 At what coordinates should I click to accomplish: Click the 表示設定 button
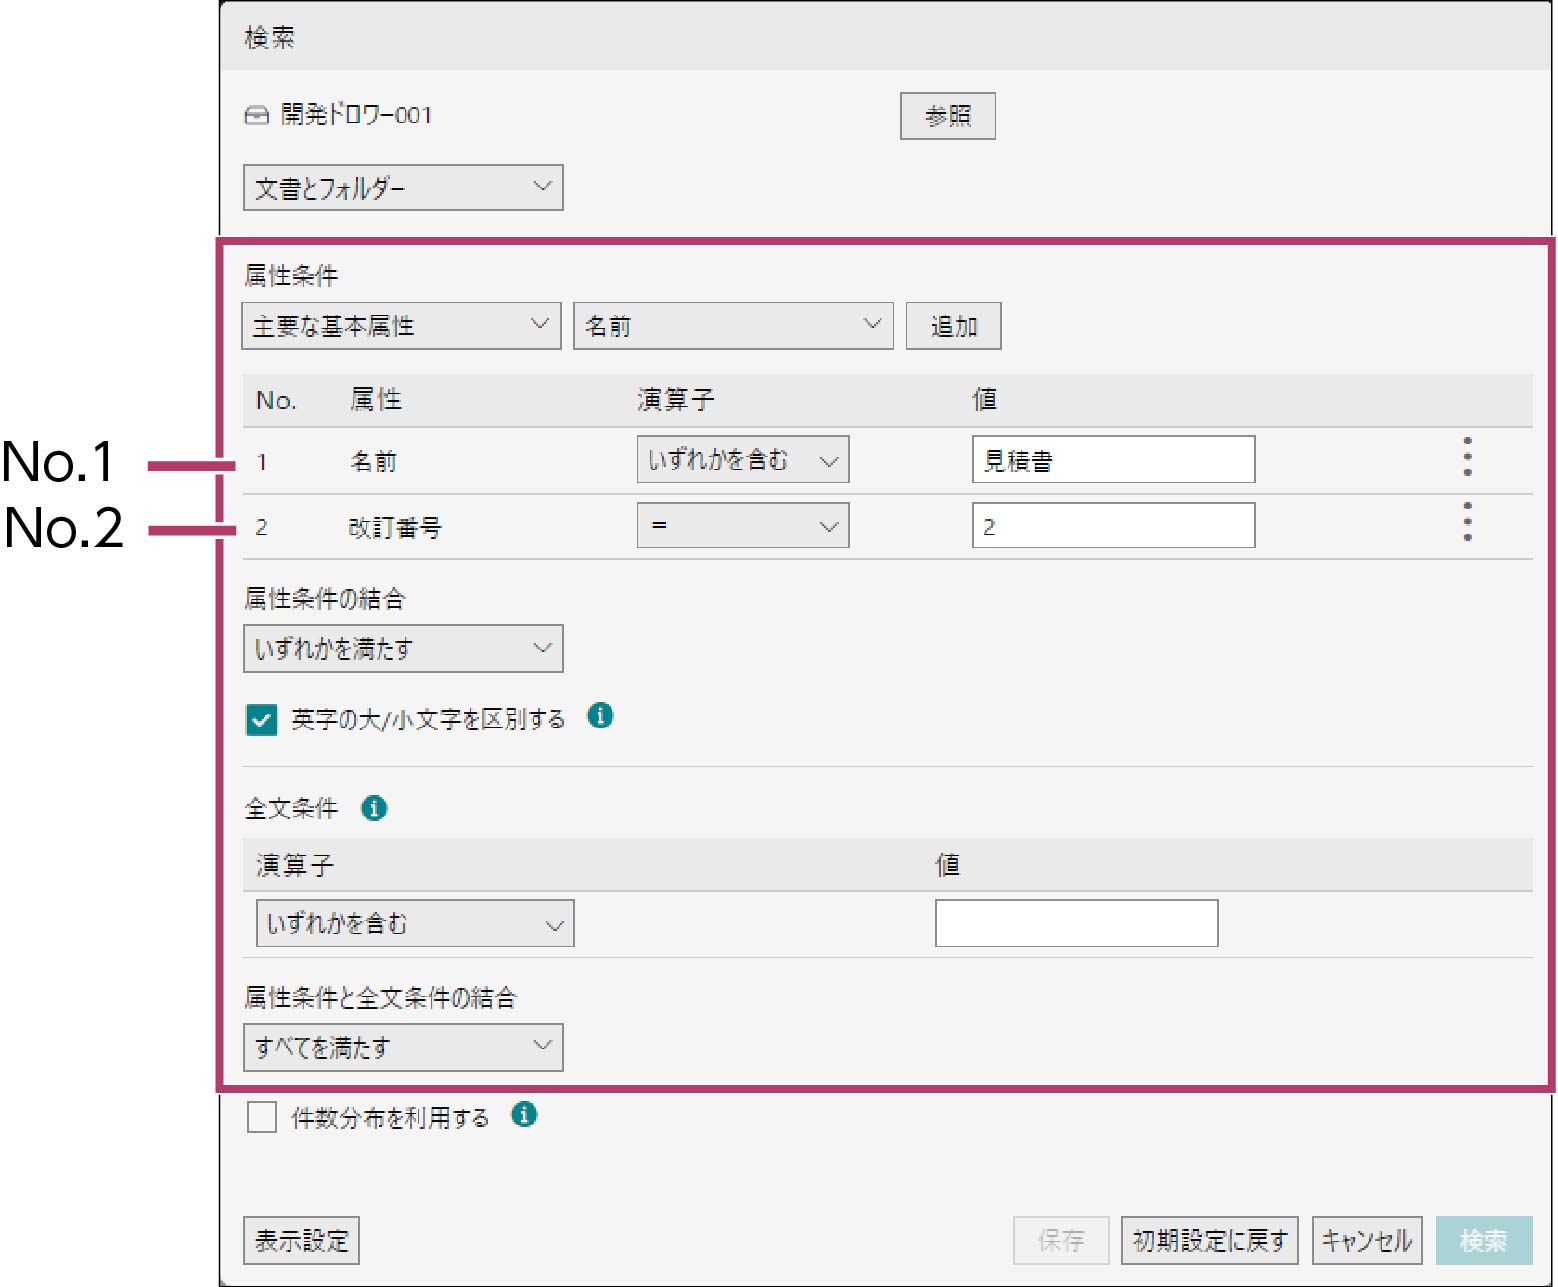[x=301, y=1241]
